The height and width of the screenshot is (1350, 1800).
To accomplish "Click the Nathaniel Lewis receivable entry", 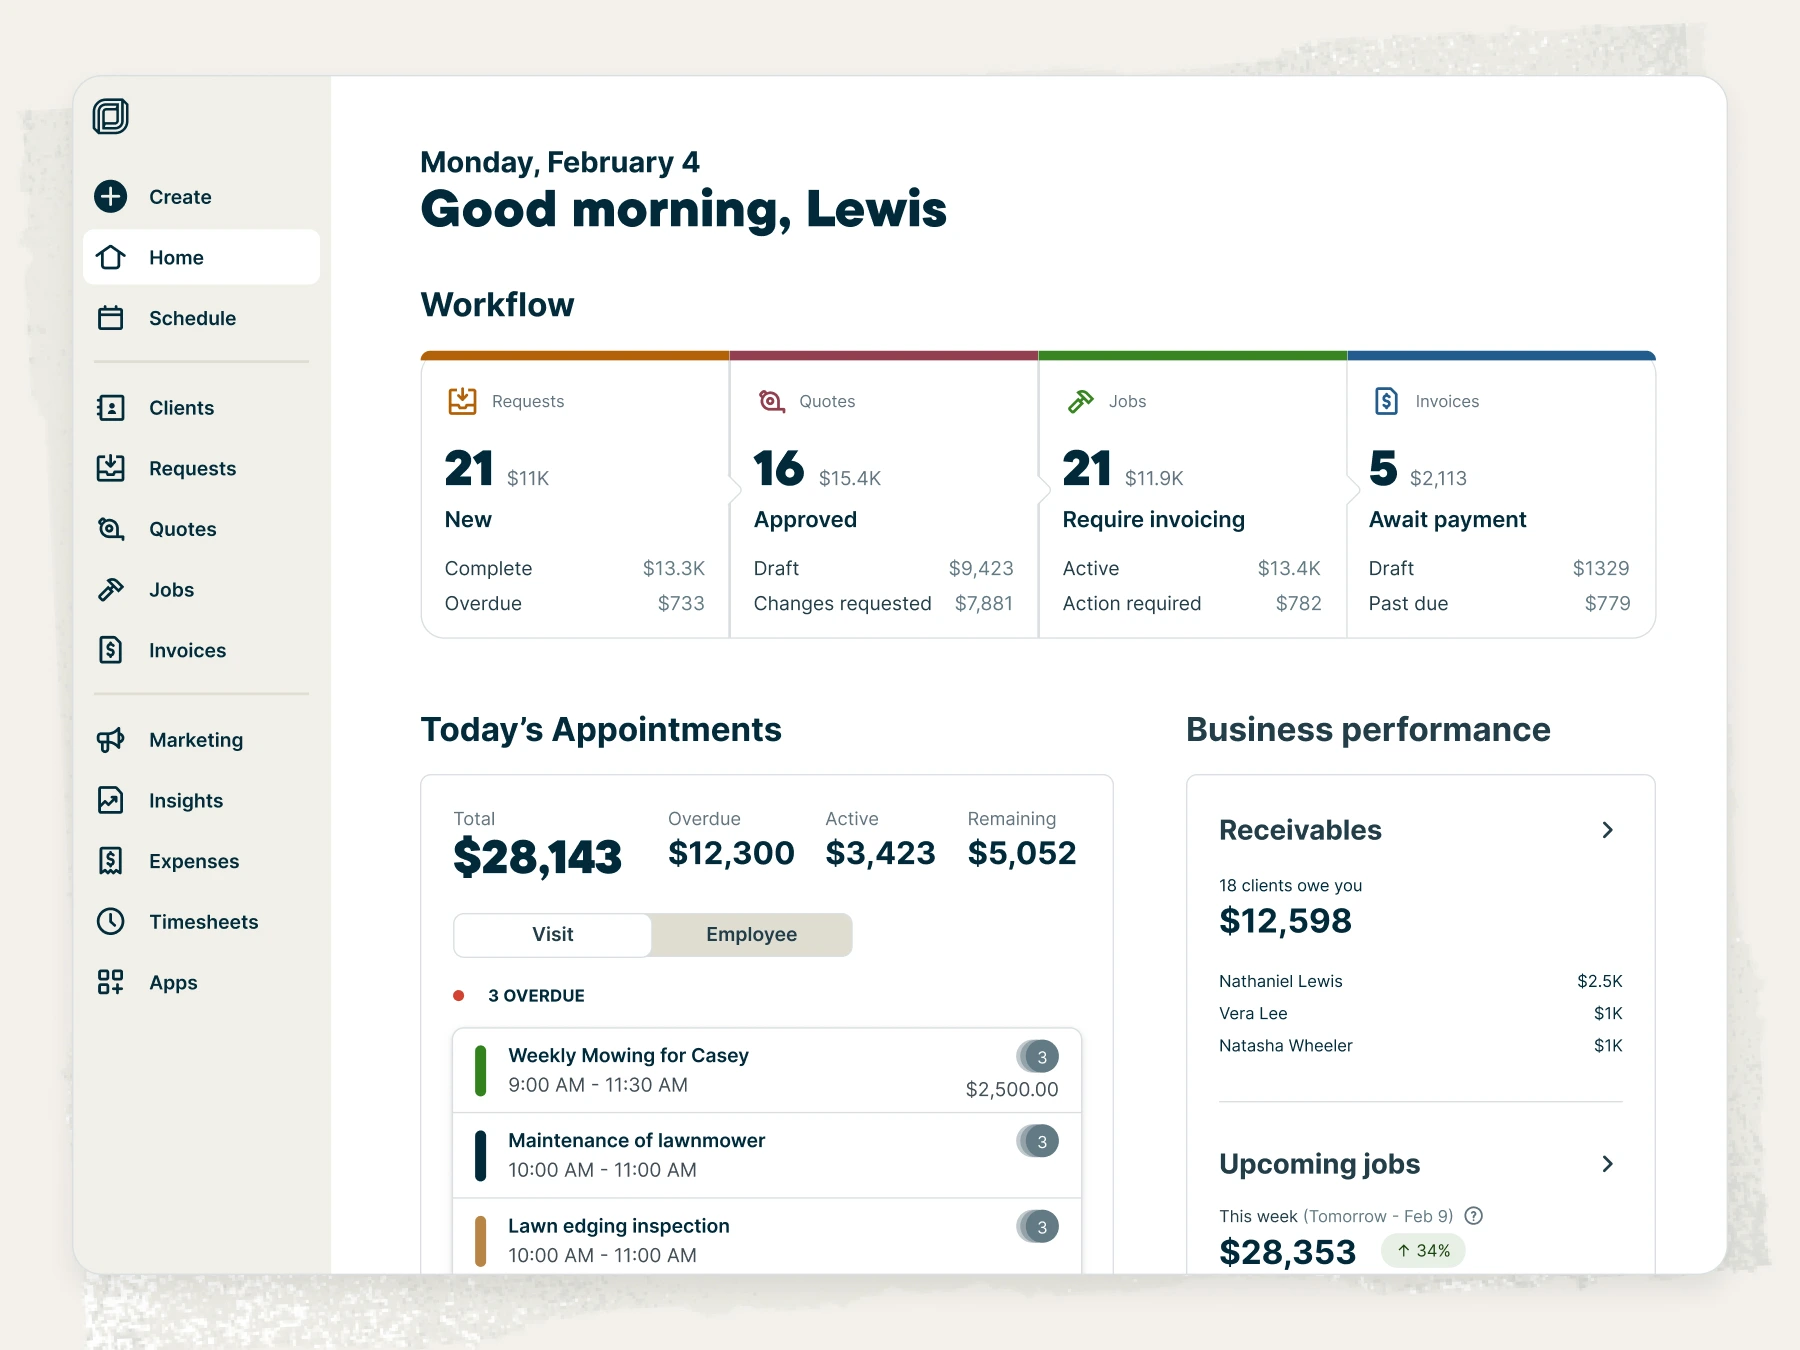I will [x=1281, y=981].
